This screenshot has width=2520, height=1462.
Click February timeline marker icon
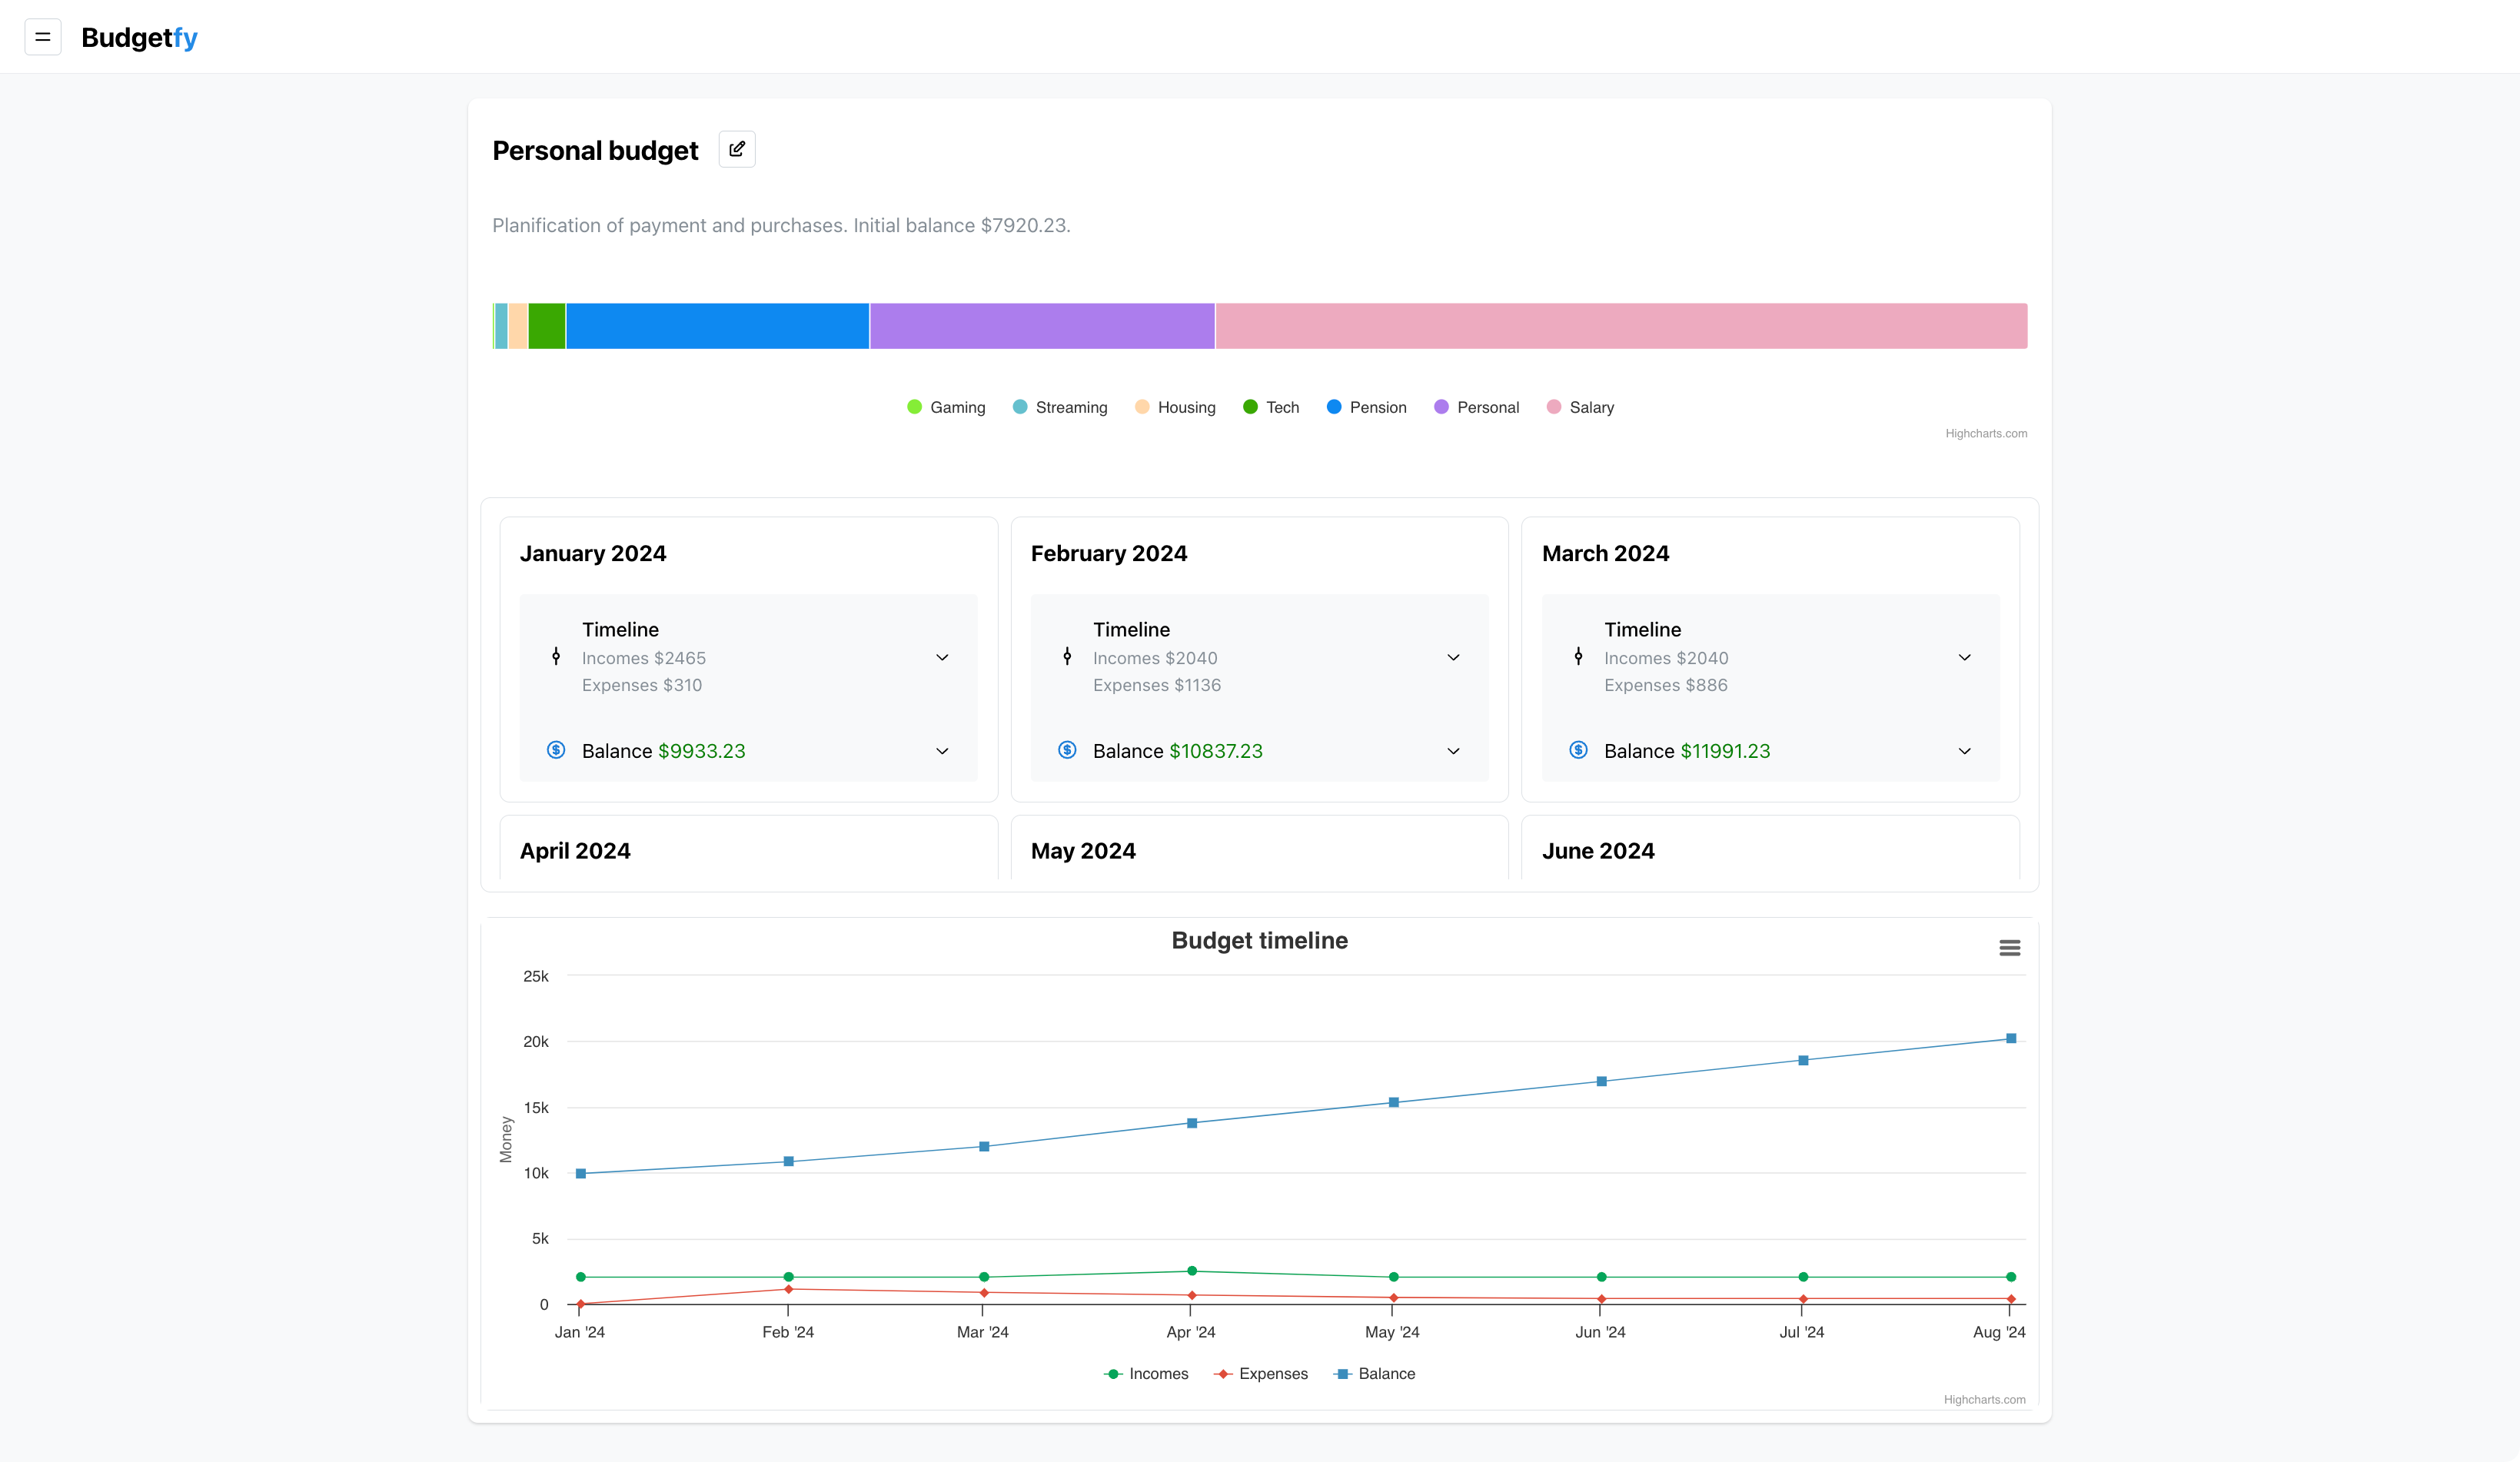coord(1067,657)
